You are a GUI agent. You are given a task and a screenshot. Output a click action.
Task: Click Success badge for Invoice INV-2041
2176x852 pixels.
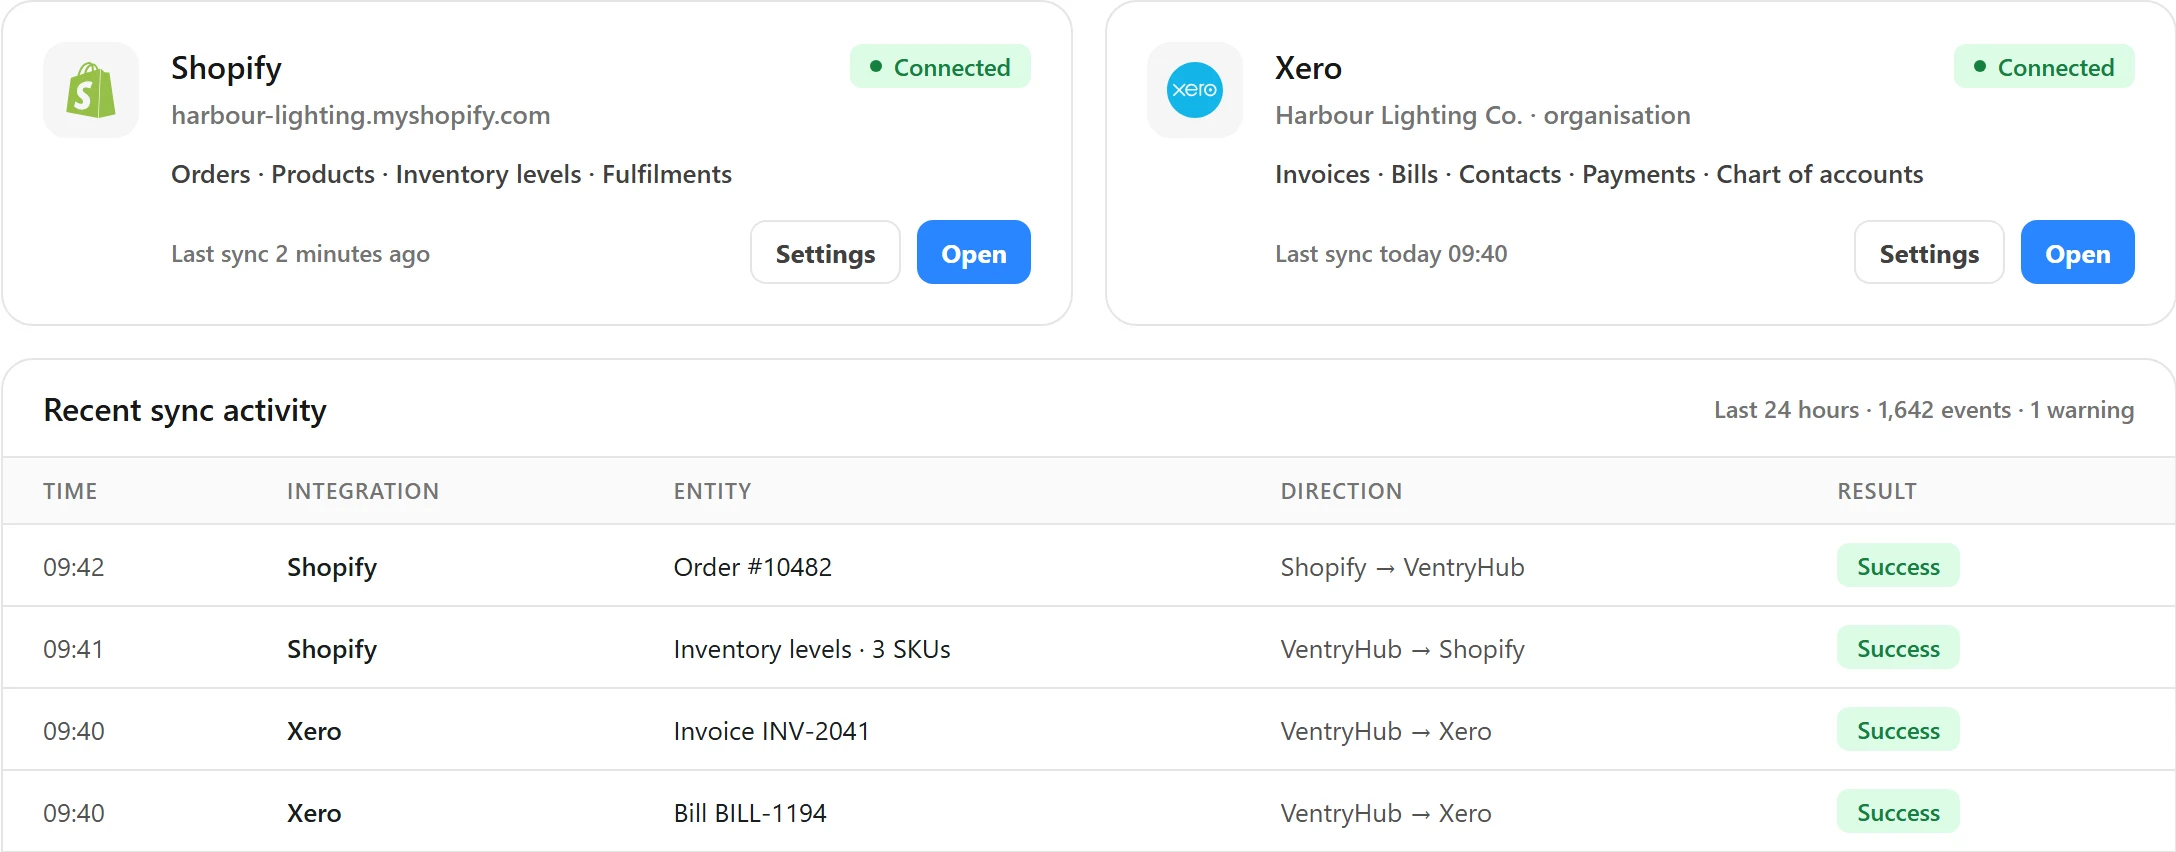(1898, 730)
